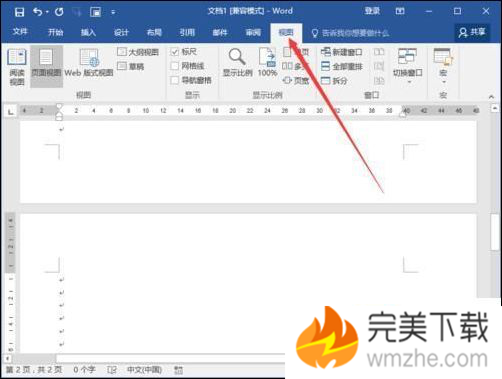Viewport: 502px width, 379px height.
Task: Switch to the 开始 Home tab
Action: (55, 32)
